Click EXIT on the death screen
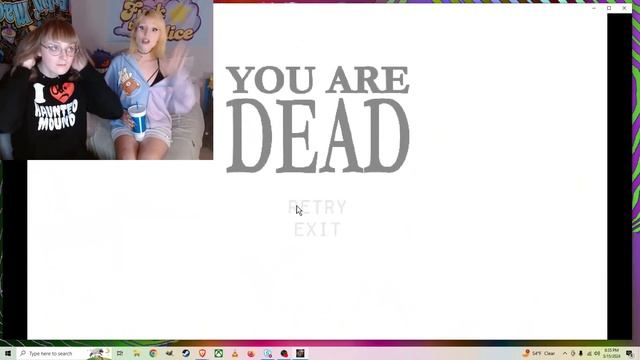This screenshot has height=360, width=640. [x=317, y=230]
